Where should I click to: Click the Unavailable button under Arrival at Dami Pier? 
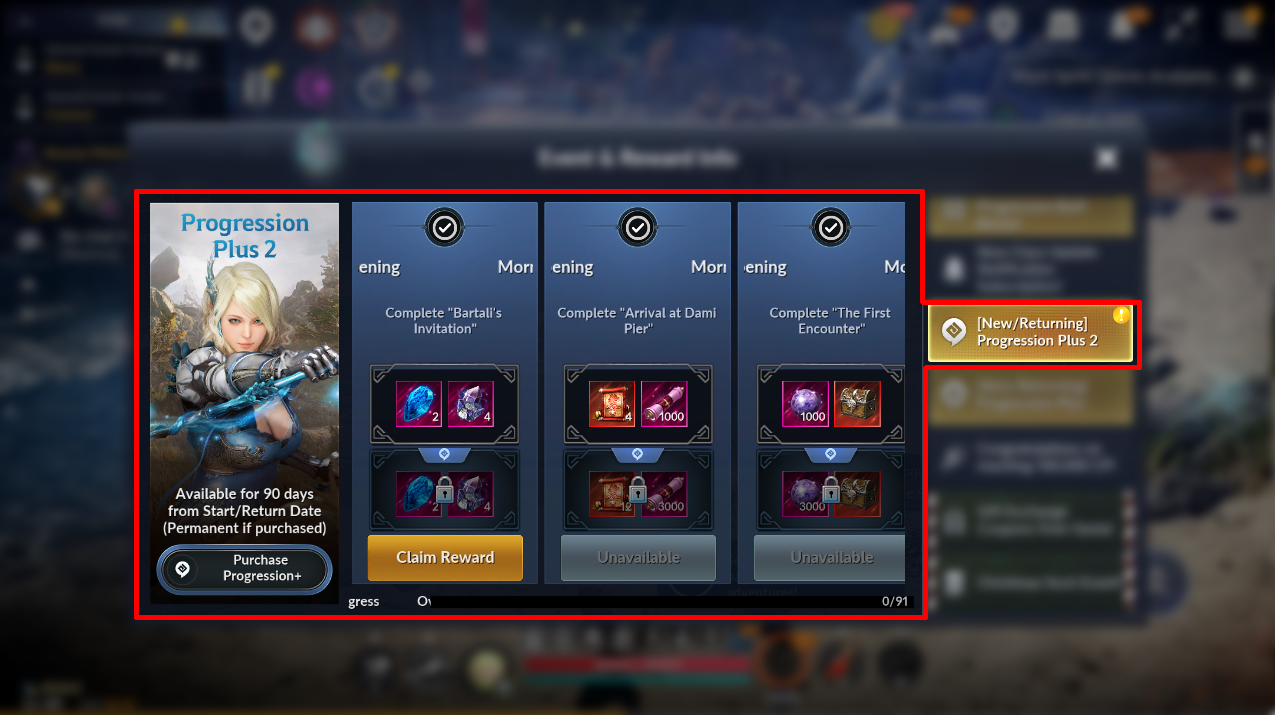coord(638,557)
